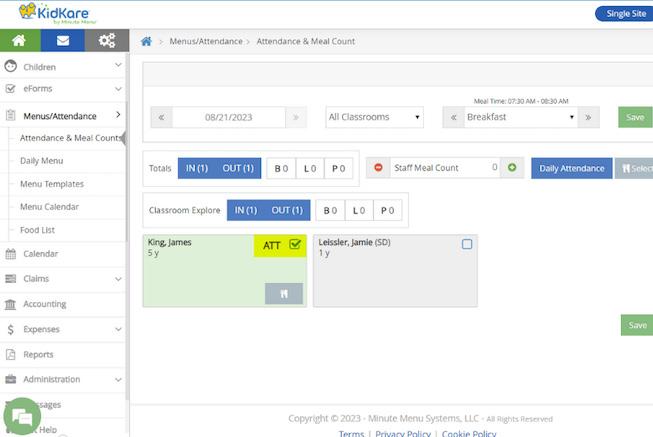Click the Single Site button

pyautogui.click(x=625, y=14)
